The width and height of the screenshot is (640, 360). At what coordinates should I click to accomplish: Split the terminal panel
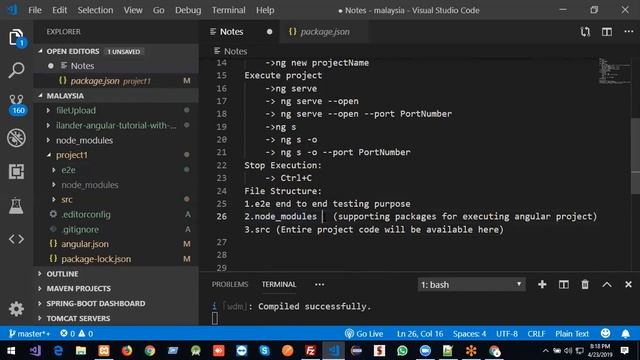[564, 284]
